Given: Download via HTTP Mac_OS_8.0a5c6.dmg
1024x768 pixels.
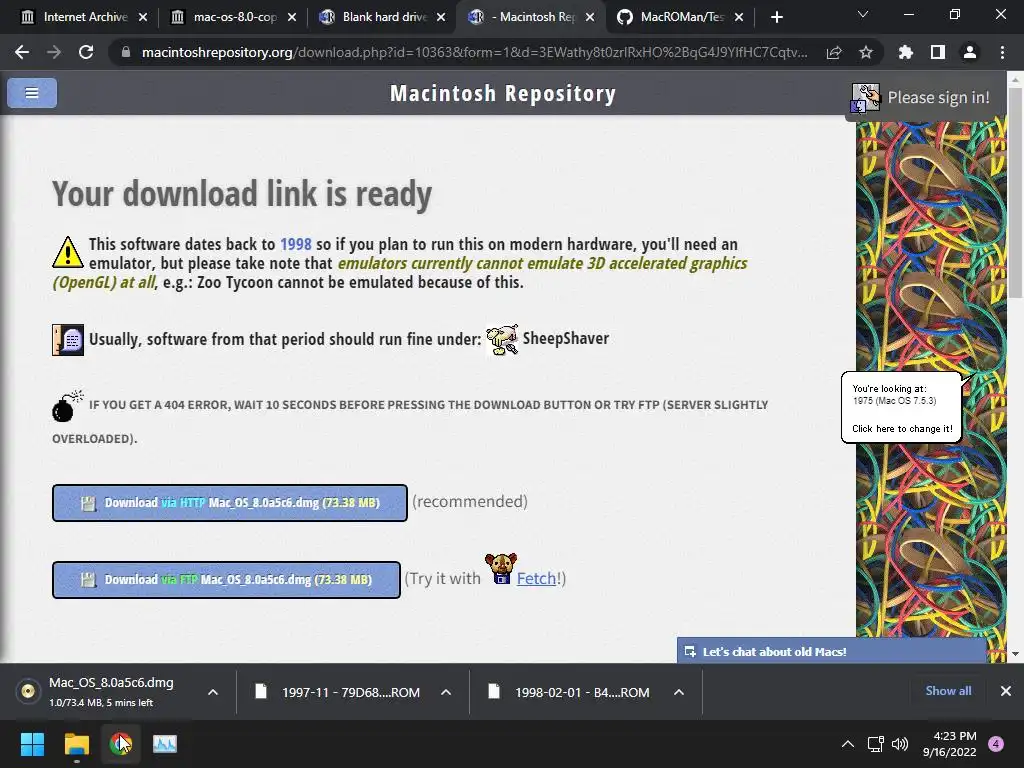Looking at the screenshot, I should 230,503.
